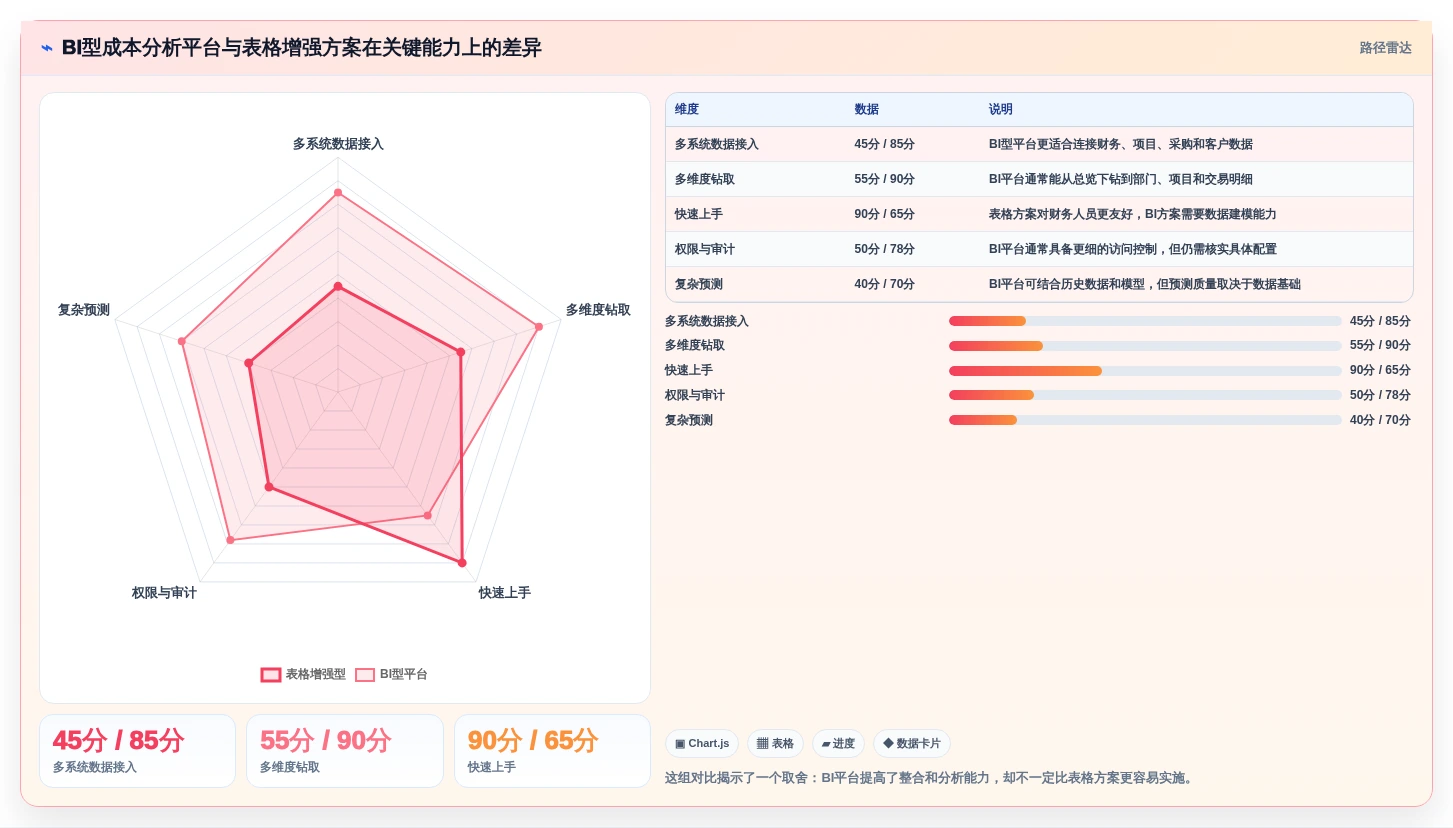Click table cell 复杂预测

coord(699,284)
